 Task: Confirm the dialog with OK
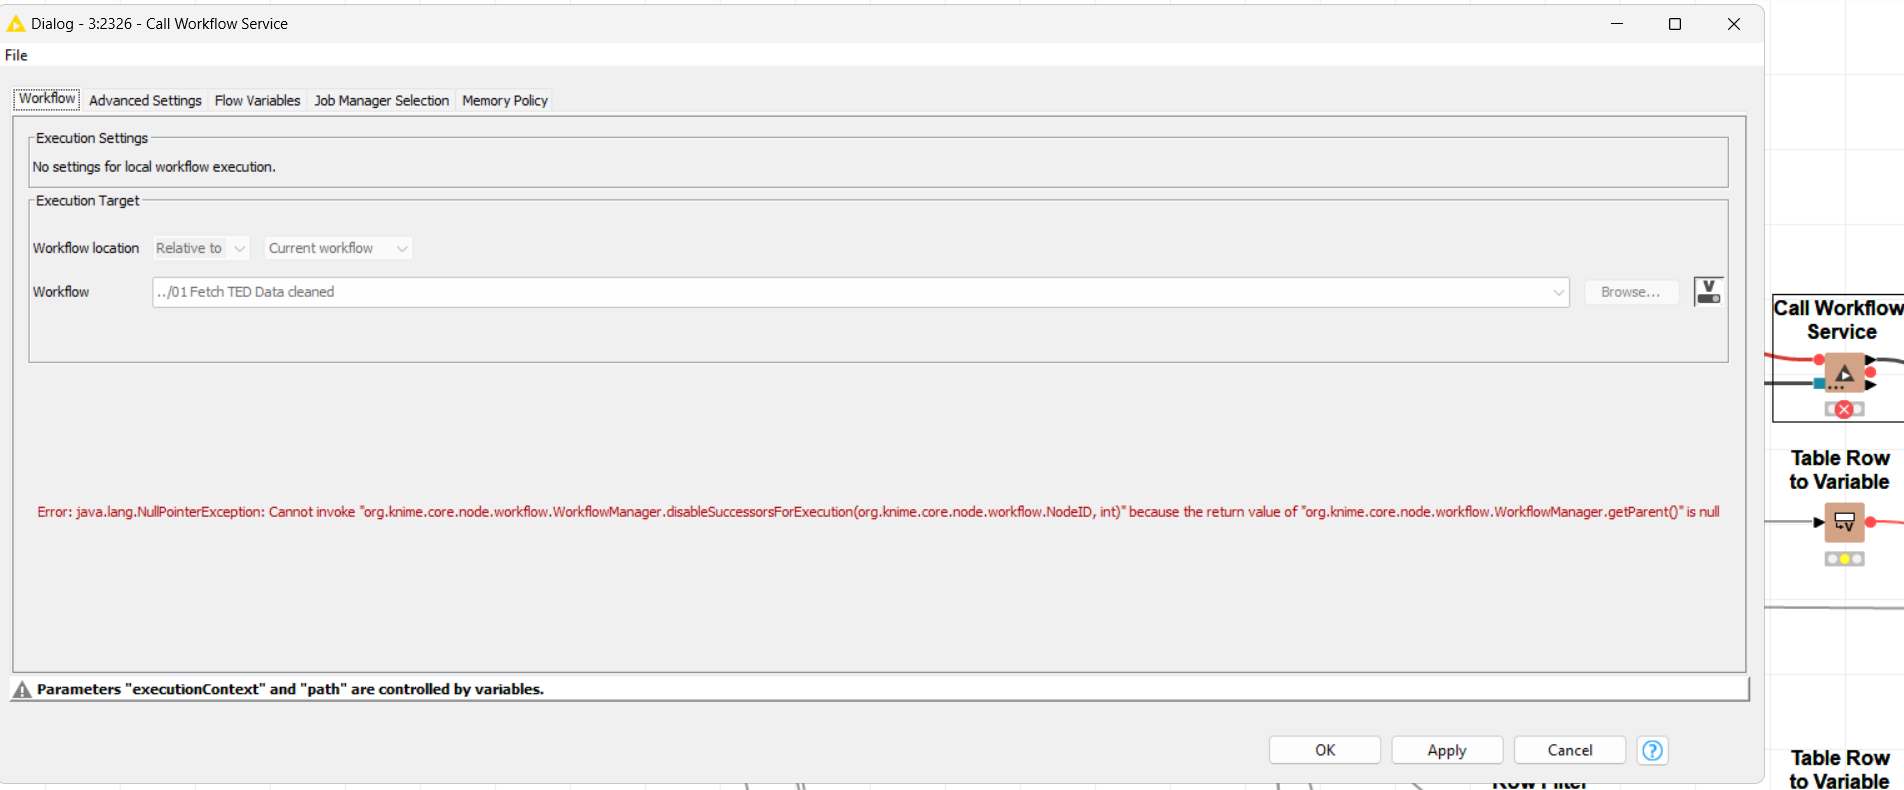coord(1324,750)
